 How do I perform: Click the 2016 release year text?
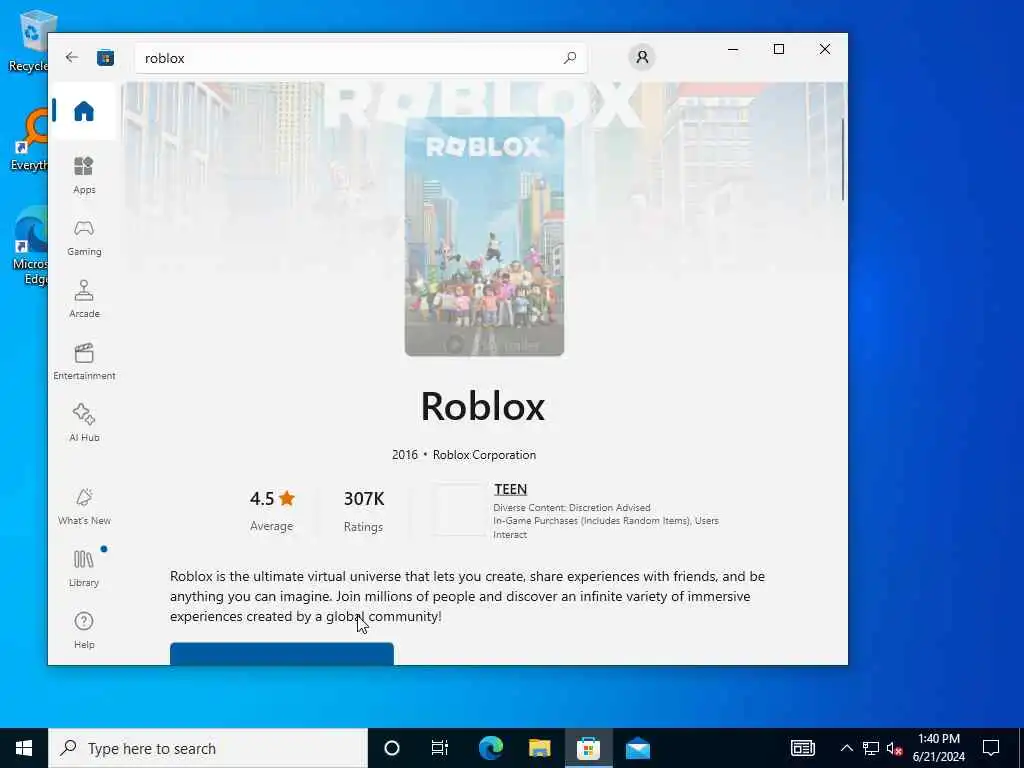404,455
